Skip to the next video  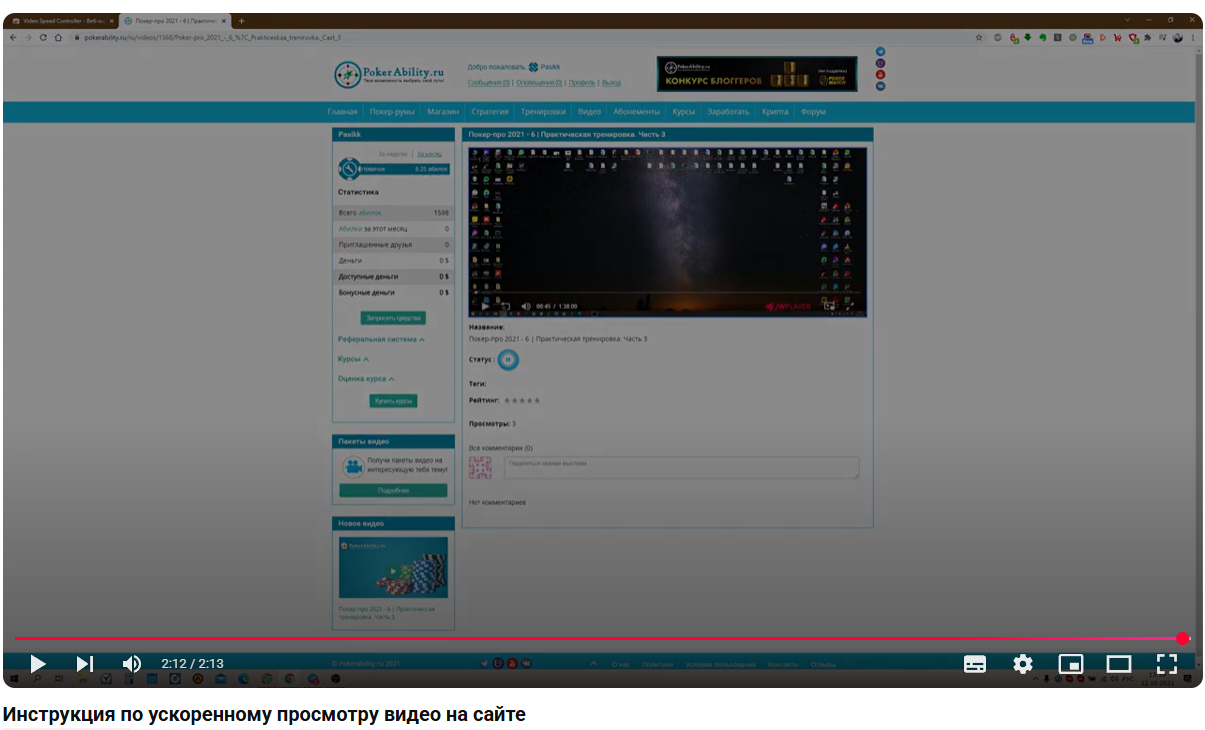(x=85, y=663)
